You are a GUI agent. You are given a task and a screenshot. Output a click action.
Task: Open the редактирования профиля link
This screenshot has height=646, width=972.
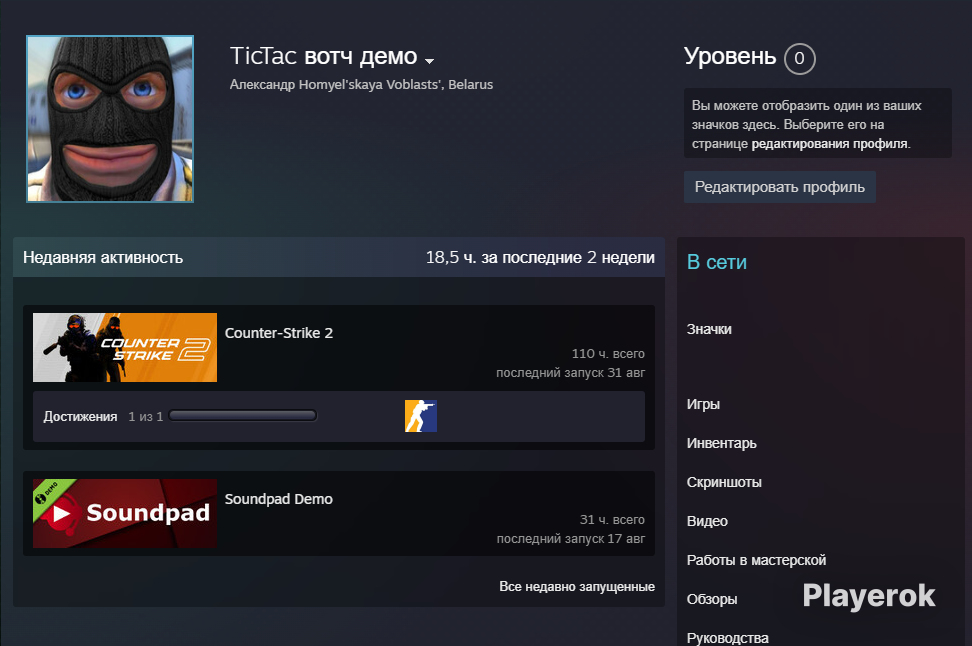click(829, 144)
